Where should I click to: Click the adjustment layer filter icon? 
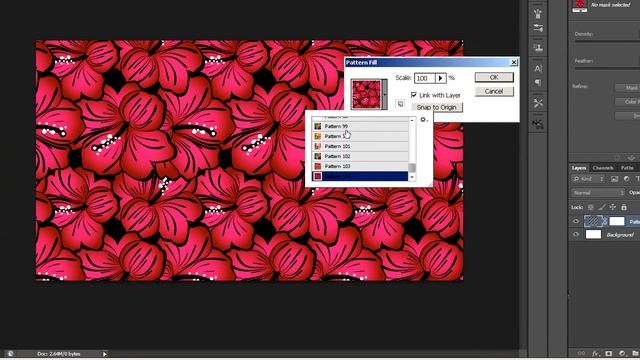coord(627,179)
